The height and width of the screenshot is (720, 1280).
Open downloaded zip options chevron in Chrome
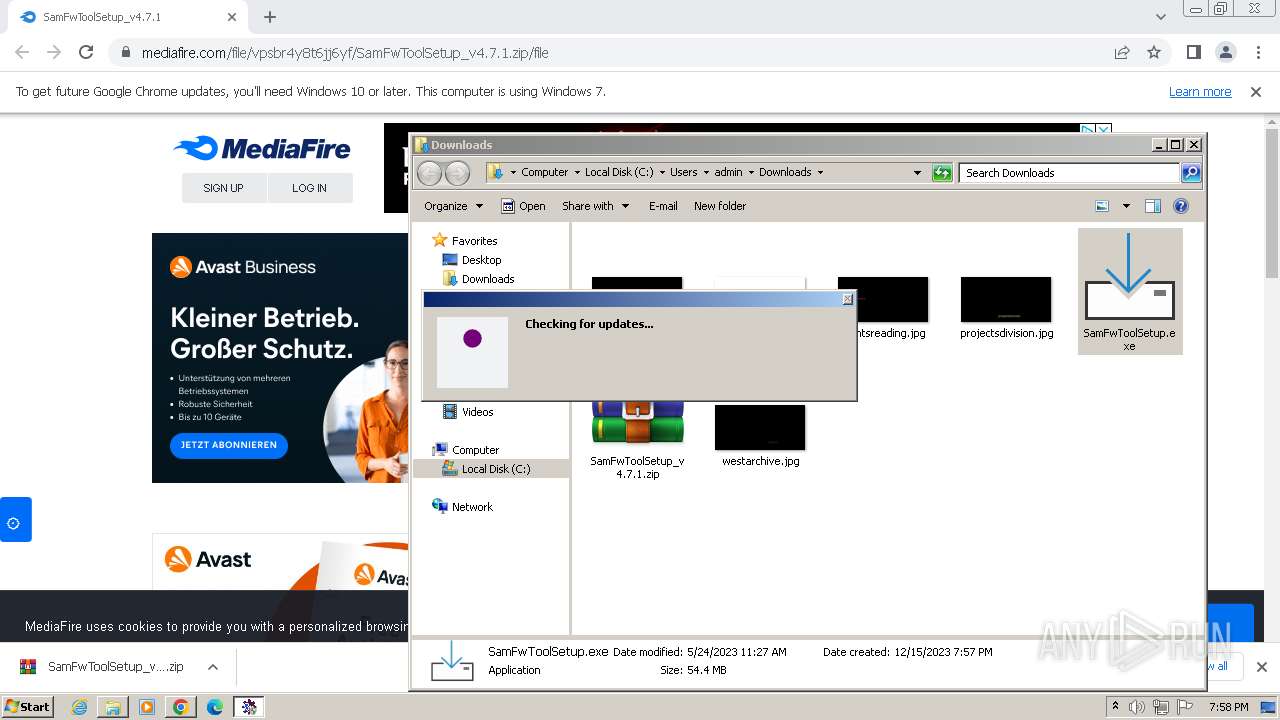pyautogui.click(x=213, y=667)
